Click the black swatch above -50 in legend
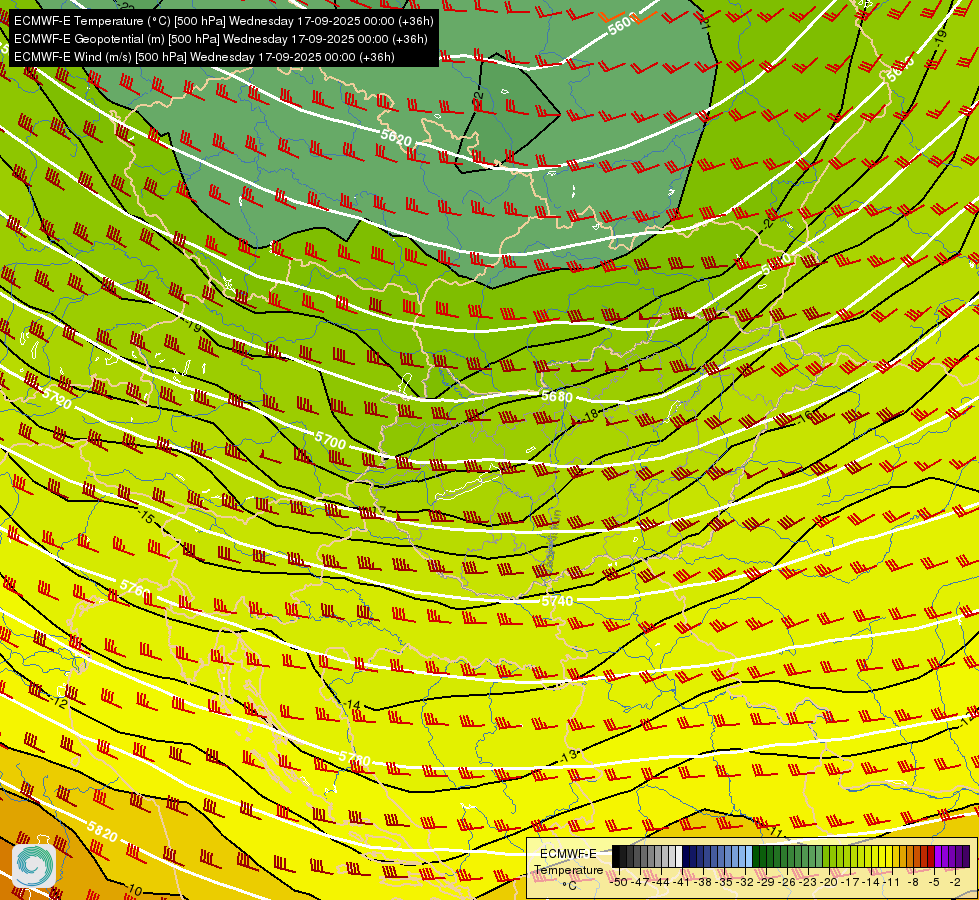The height and width of the screenshot is (900, 979). tap(616, 857)
